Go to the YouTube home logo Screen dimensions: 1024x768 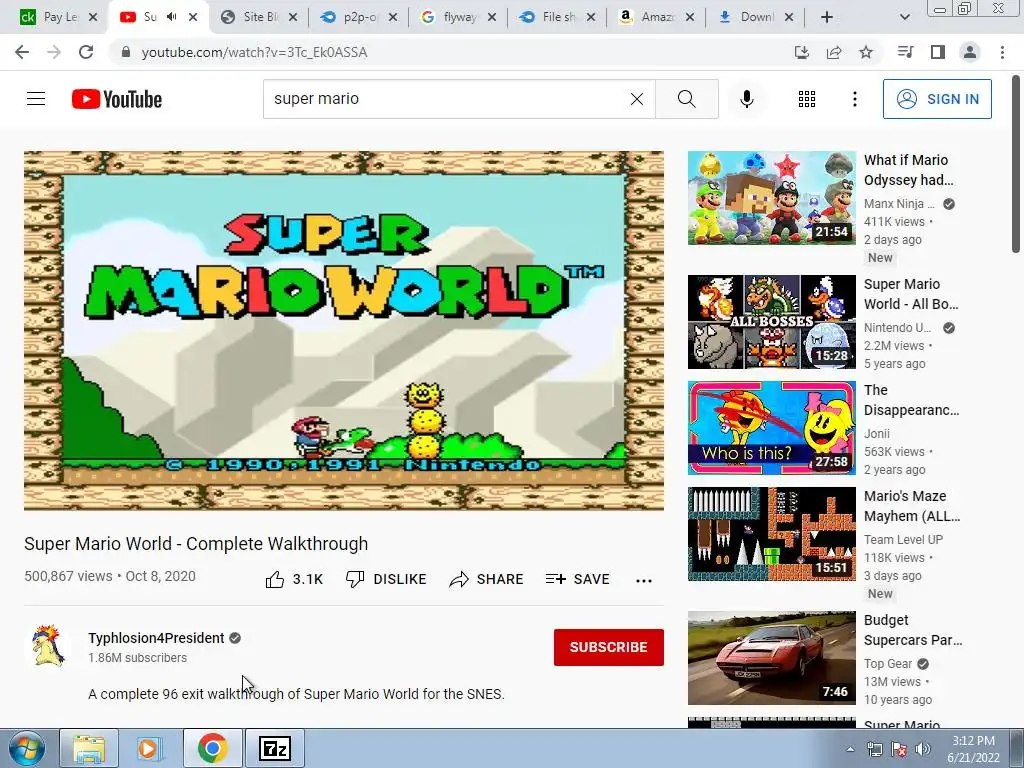(x=117, y=99)
